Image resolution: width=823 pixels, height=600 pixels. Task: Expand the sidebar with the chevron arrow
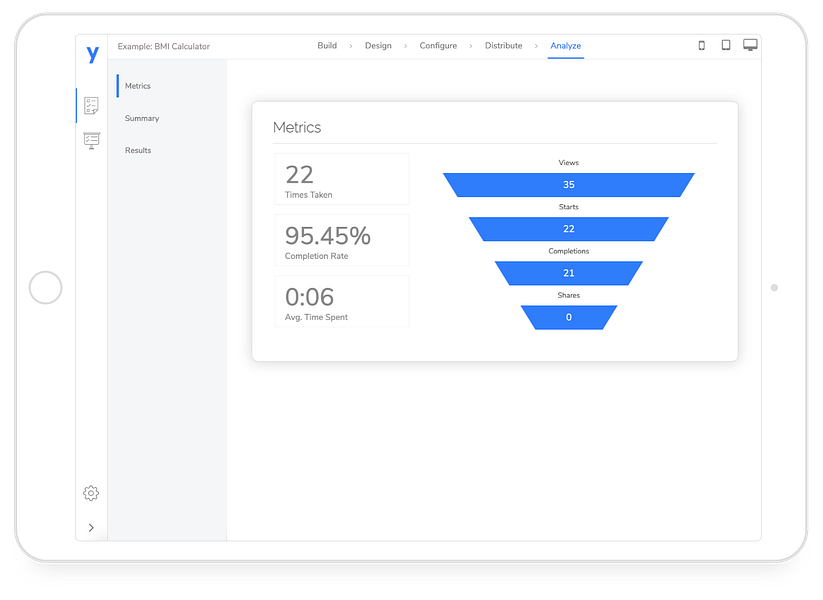coord(91,528)
